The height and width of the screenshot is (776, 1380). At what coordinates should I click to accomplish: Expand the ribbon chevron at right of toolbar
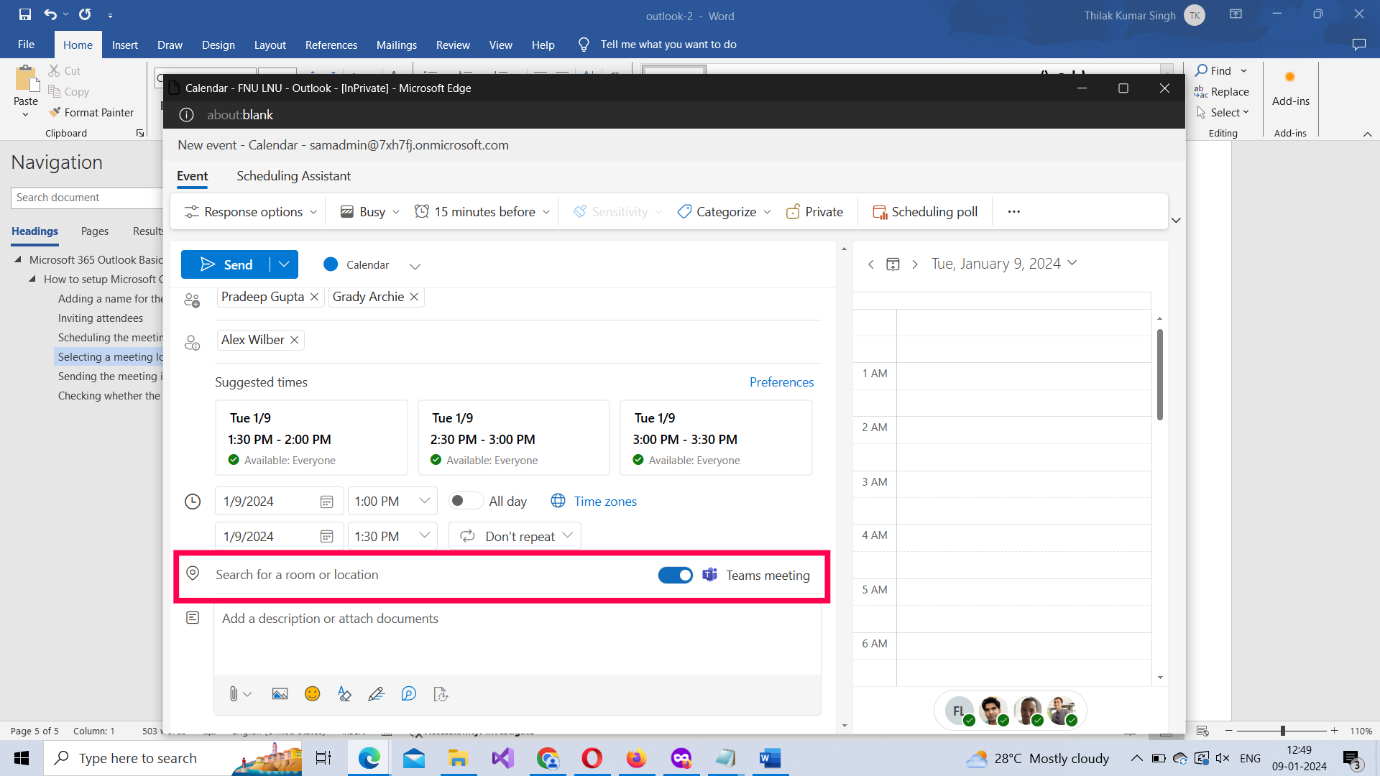[x=1176, y=220]
